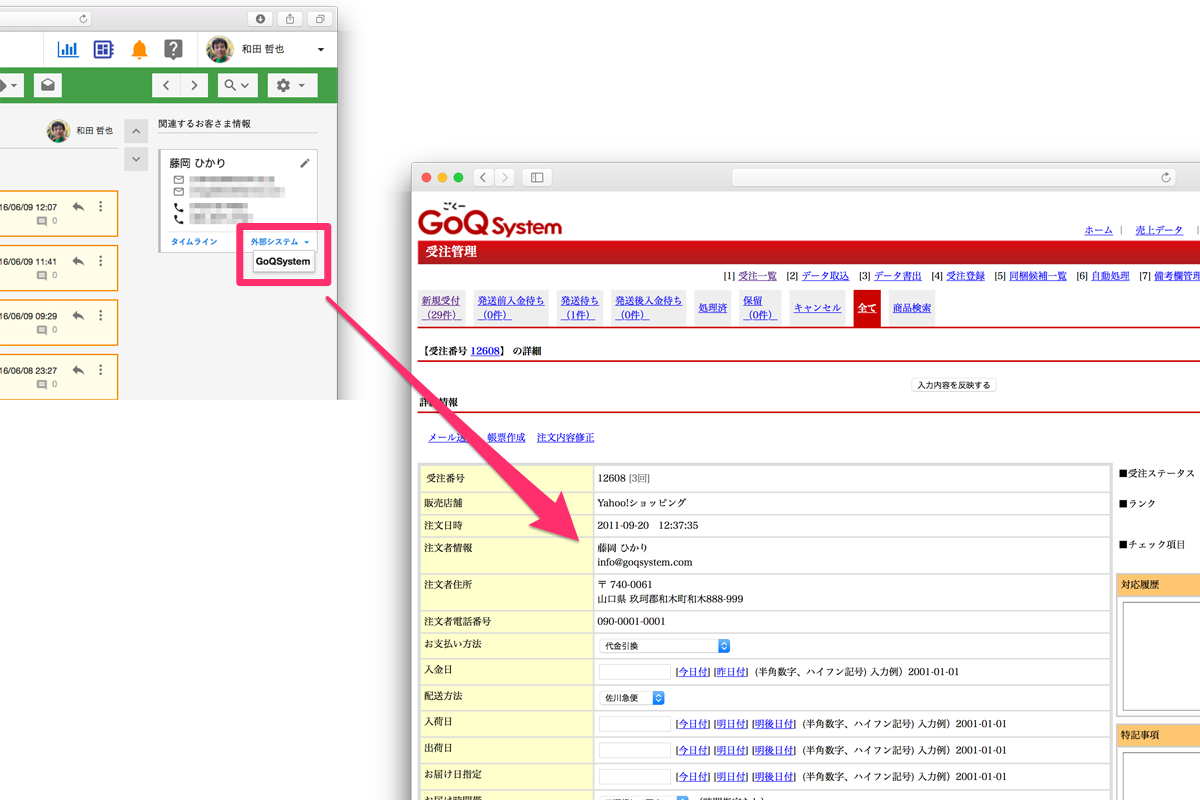The image size is (1200, 800).
Task: Open the help question mark icon
Action: (173, 49)
